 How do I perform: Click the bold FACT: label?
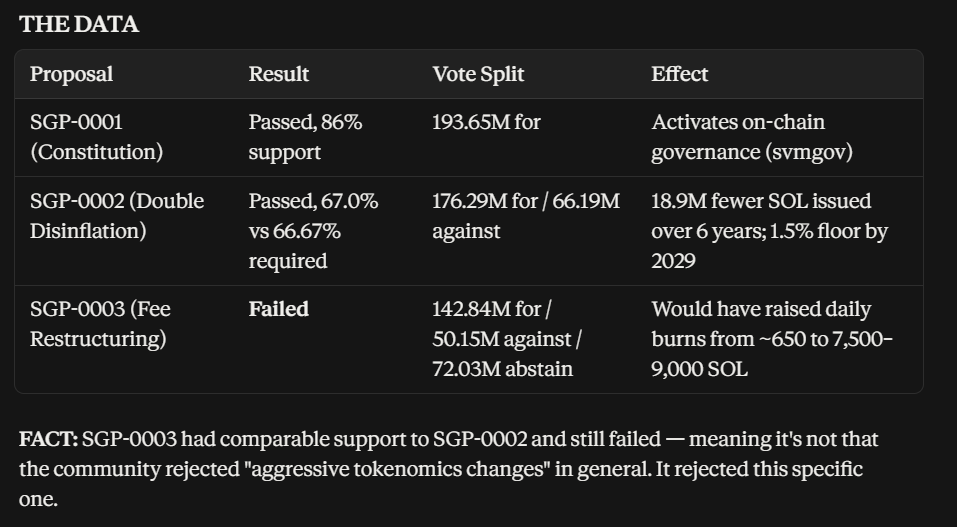point(48,439)
